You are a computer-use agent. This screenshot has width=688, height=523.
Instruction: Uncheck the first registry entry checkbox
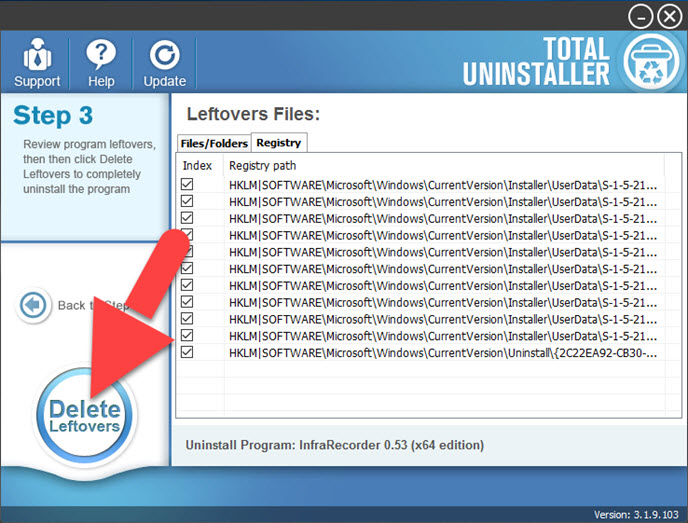[x=187, y=185]
